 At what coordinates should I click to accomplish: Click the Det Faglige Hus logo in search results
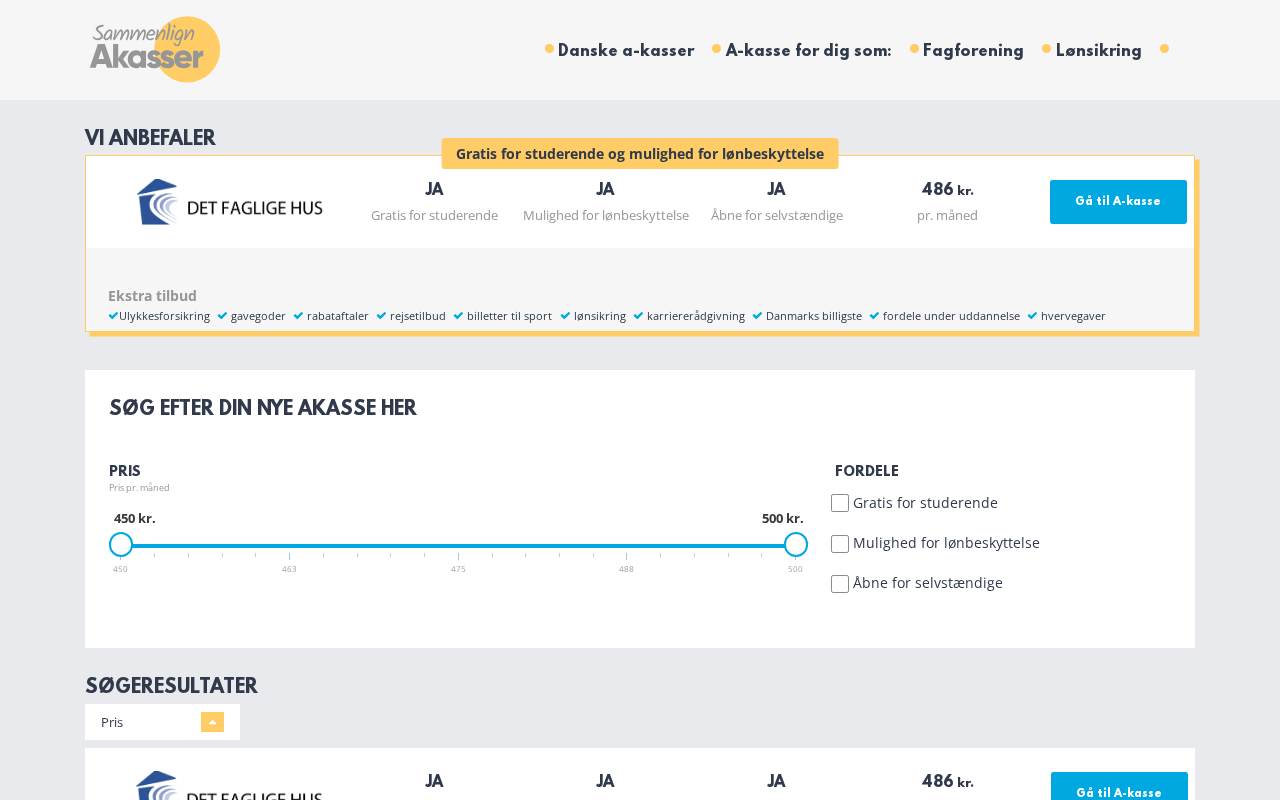coord(230,786)
